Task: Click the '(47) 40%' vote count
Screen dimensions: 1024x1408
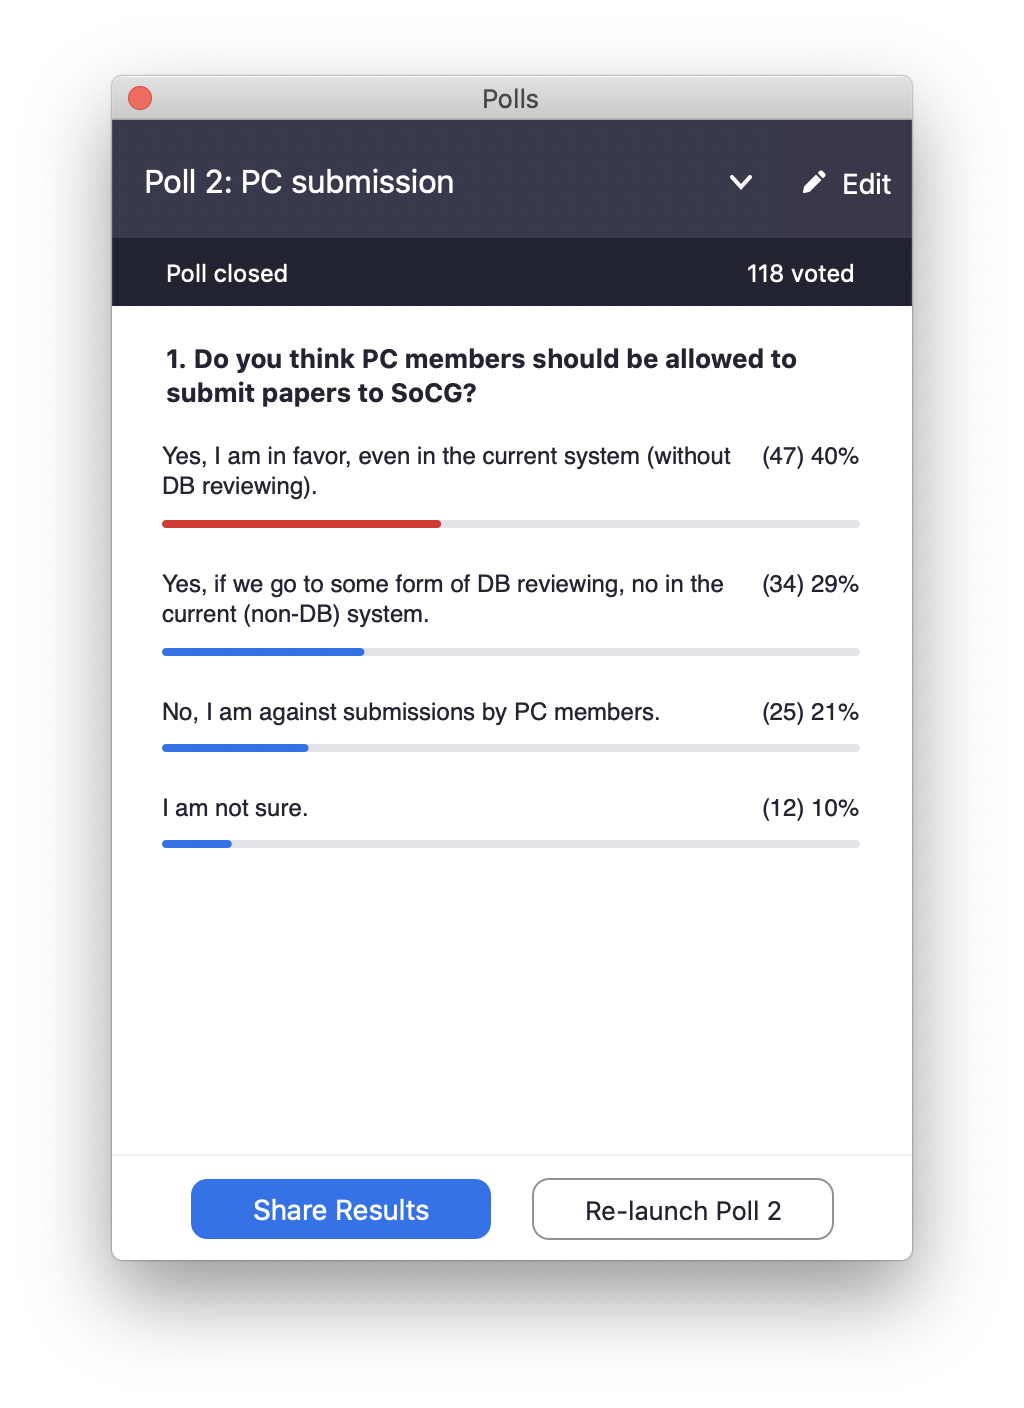Action: pos(810,456)
